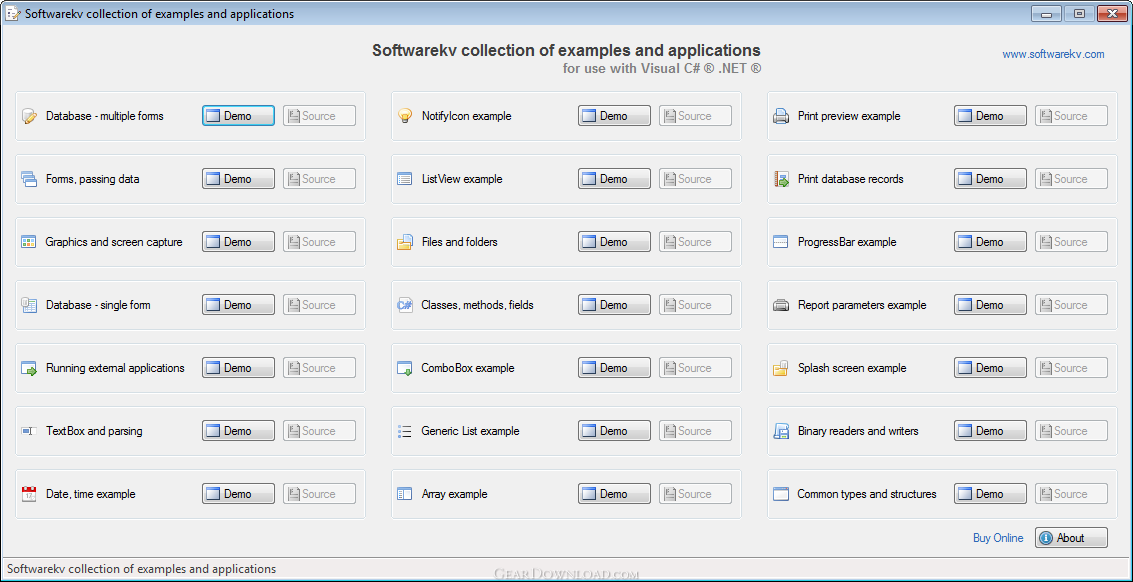The width and height of the screenshot is (1133, 582).
Task: Click the windows icon beside Forms, passing data
Action: pyautogui.click(x=29, y=179)
